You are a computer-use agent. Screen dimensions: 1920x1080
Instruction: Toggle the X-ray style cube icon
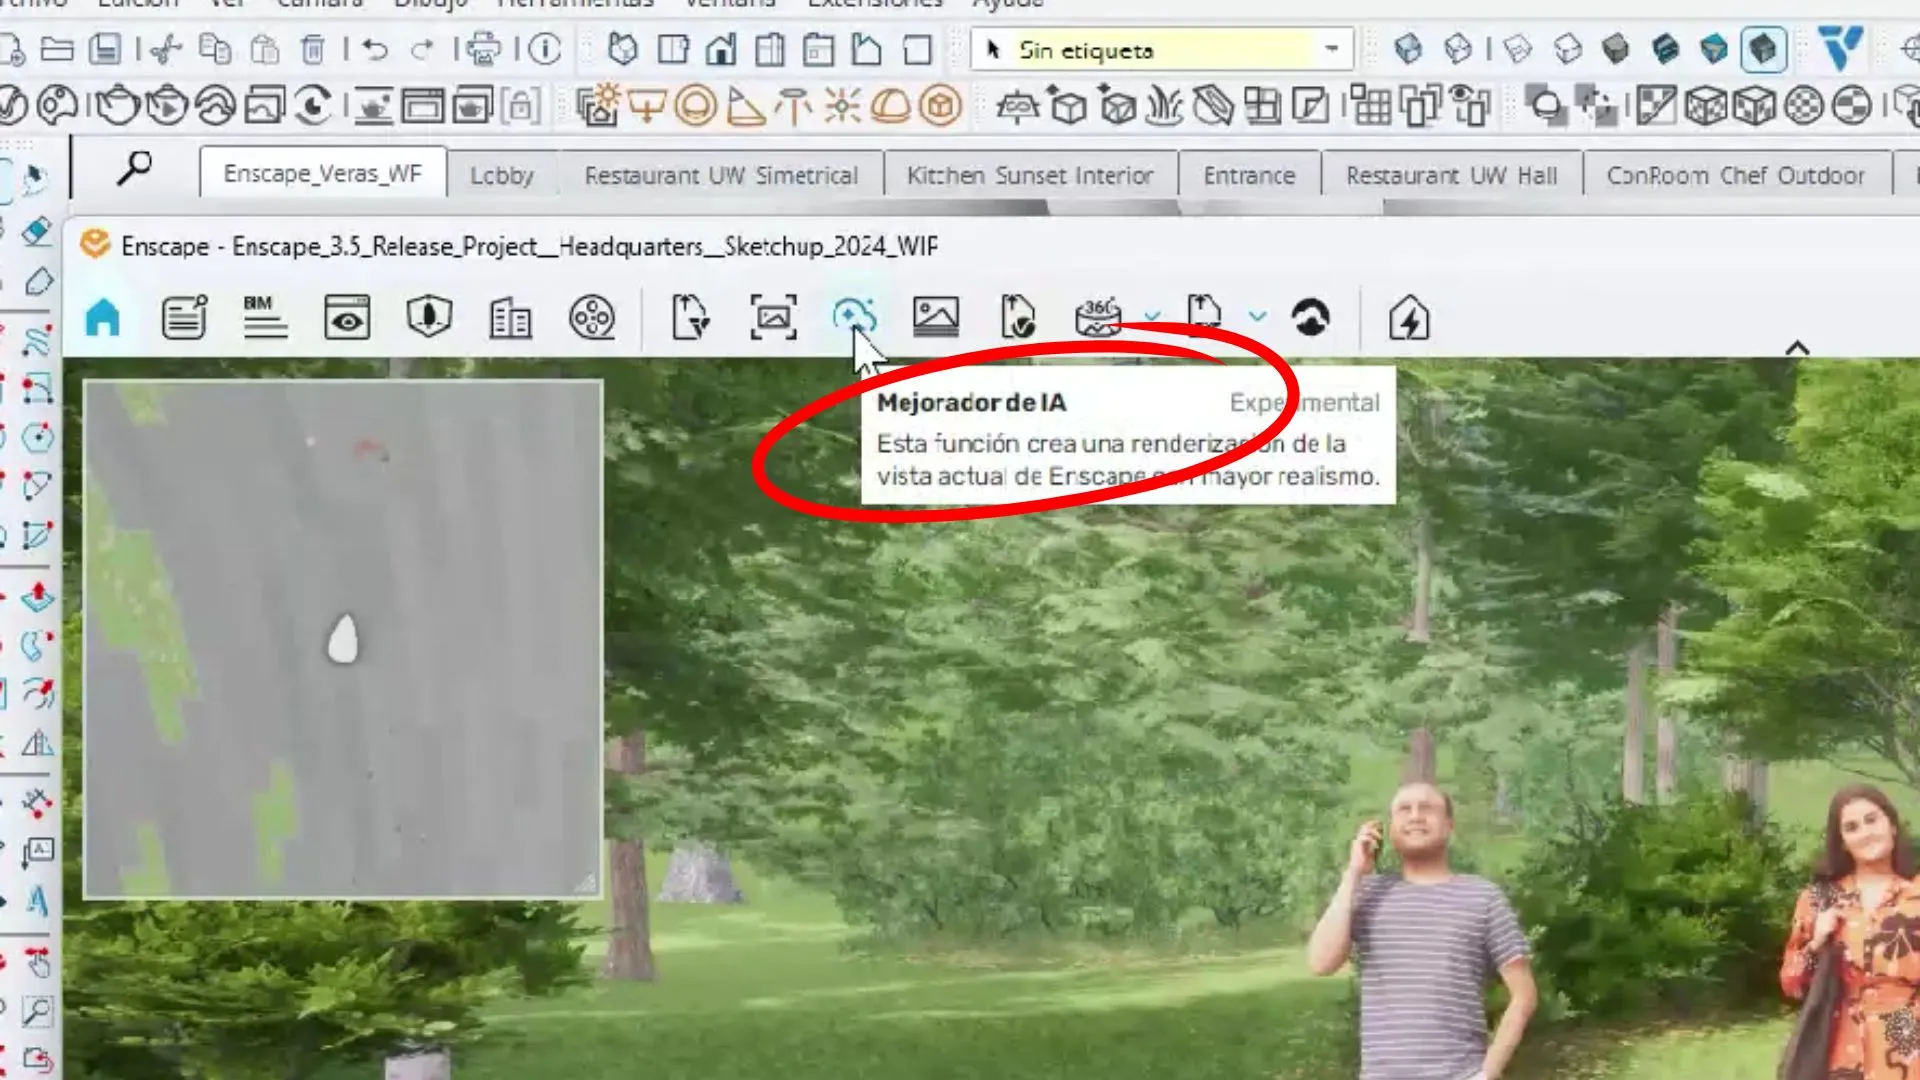(x=1407, y=49)
